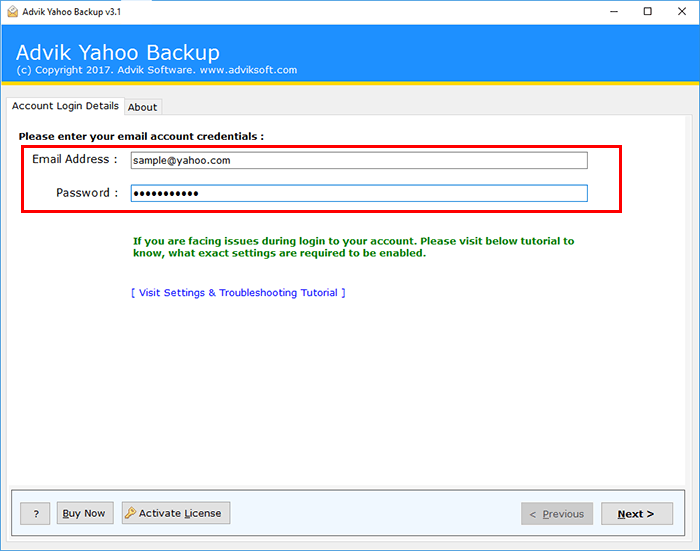Go back with the Previous button
The height and width of the screenshot is (551, 700).
coord(557,514)
